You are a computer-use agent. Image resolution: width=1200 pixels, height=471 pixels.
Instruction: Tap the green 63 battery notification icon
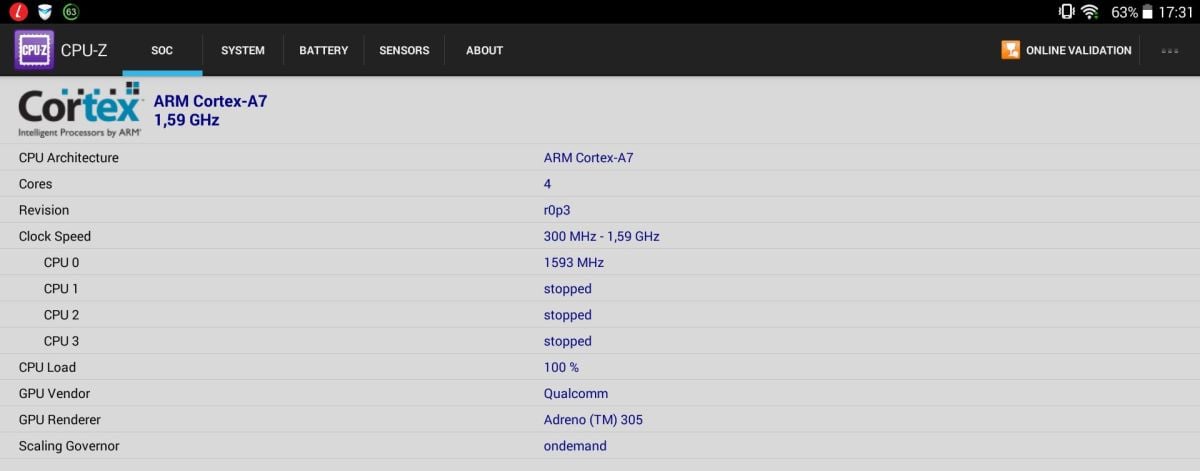pyautogui.click(x=71, y=12)
